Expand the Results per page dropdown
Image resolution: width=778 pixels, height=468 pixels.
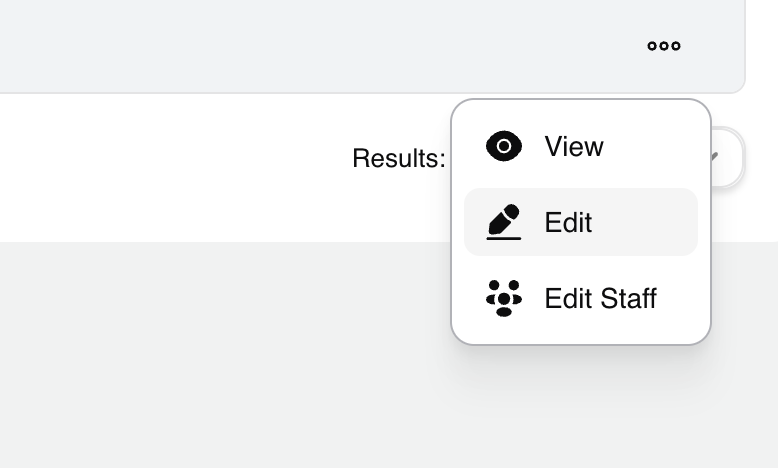coord(727,158)
